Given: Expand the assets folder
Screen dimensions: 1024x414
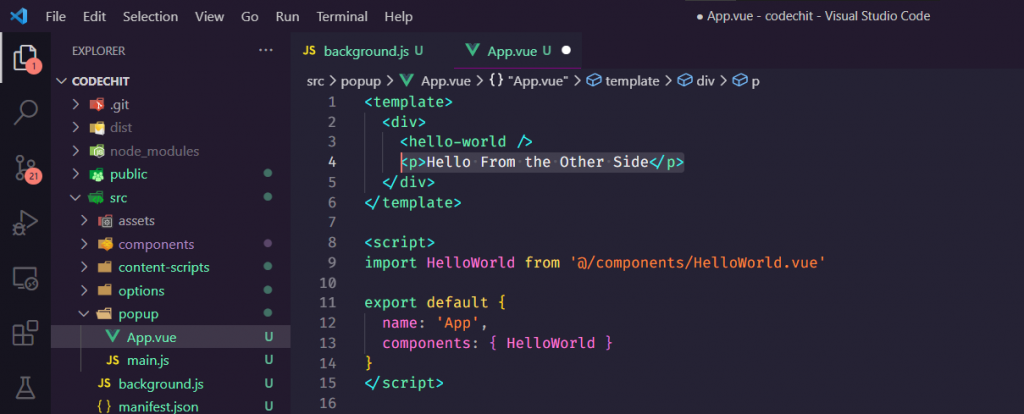Looking at the screenshot, I should pos(170,221).
